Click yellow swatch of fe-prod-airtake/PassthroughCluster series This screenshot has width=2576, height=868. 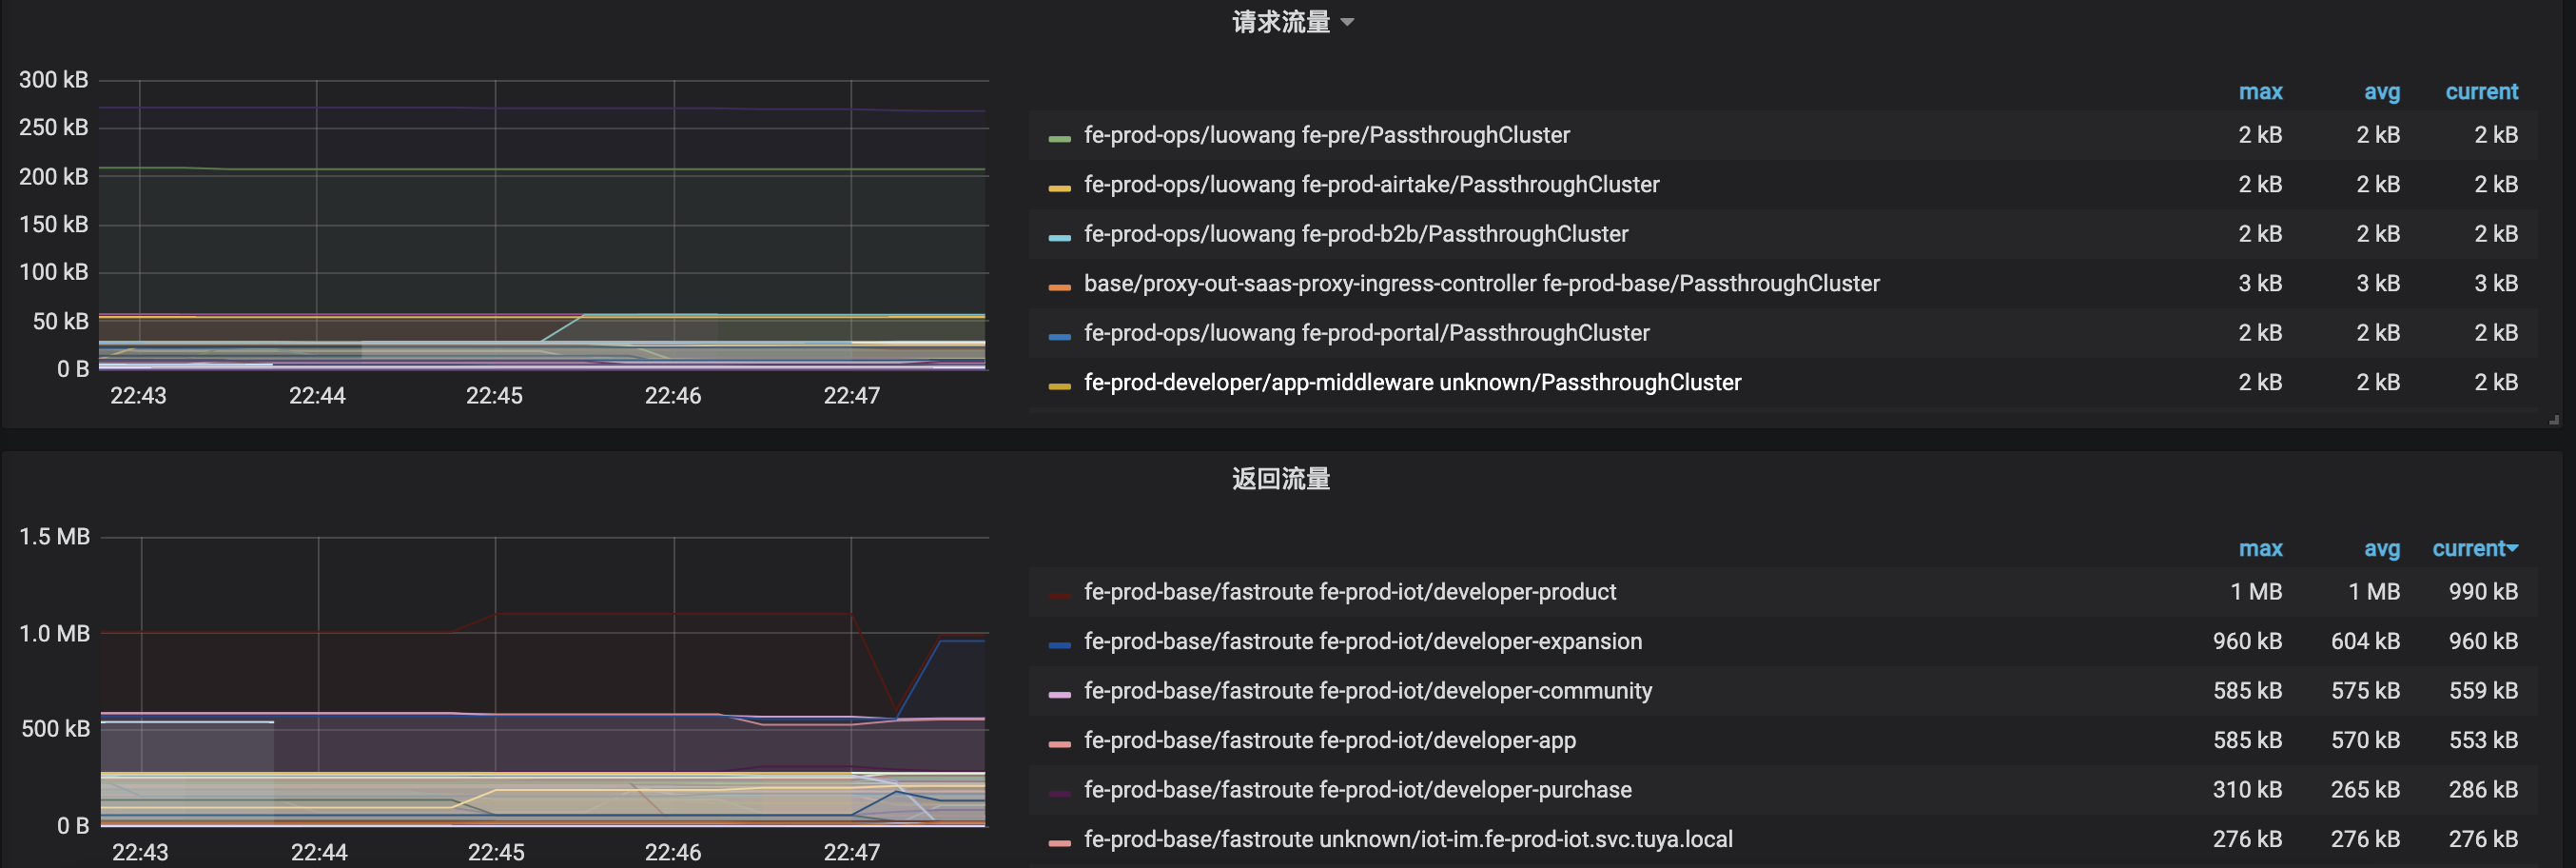(x=1059, y=188)
